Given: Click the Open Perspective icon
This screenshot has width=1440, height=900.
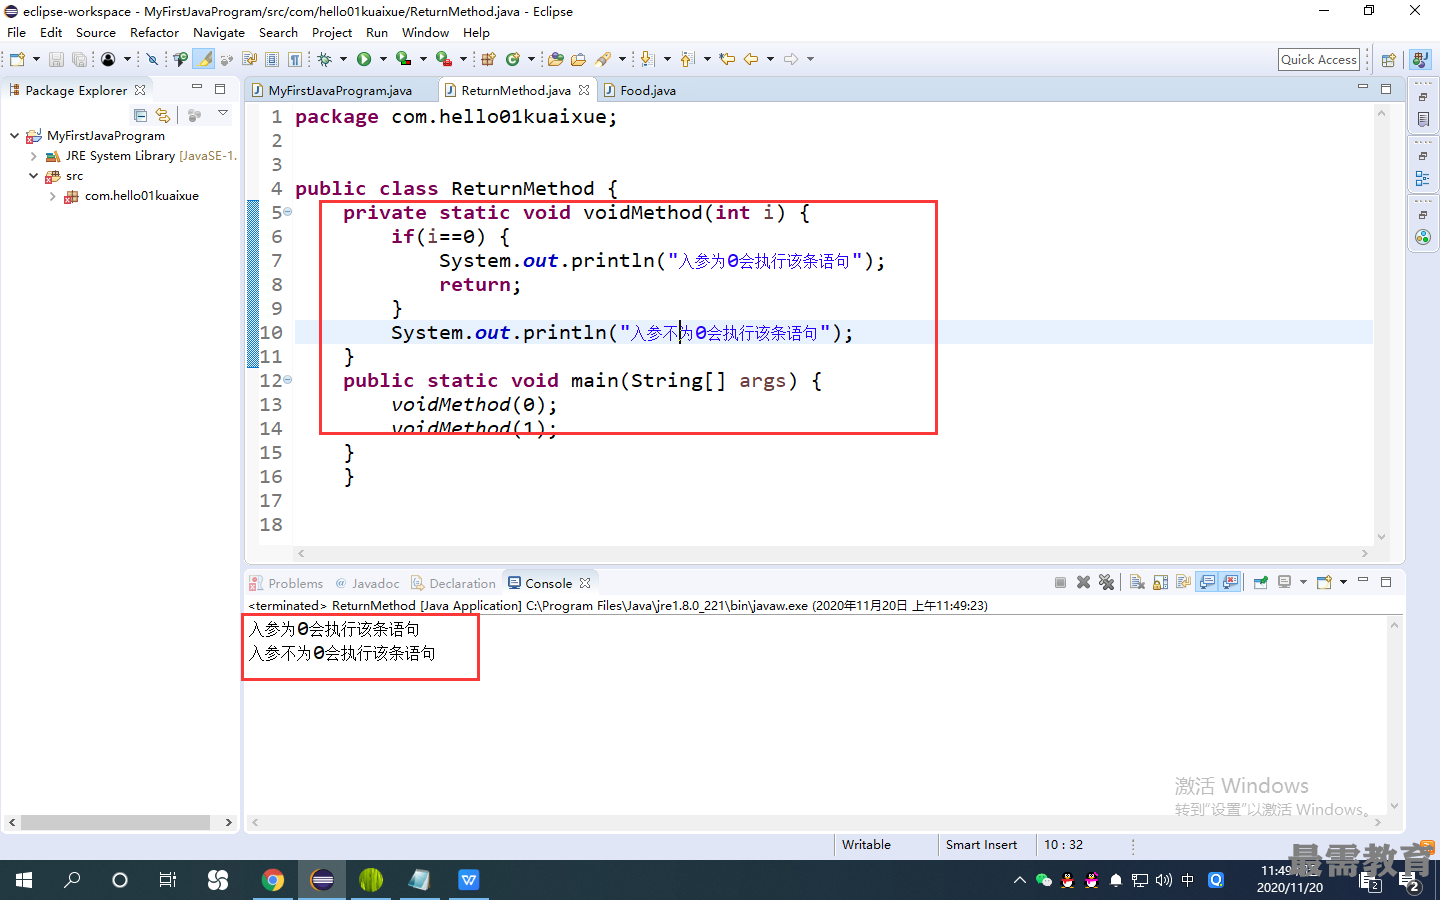Looking at the screenshot, I should [1388, 60].
